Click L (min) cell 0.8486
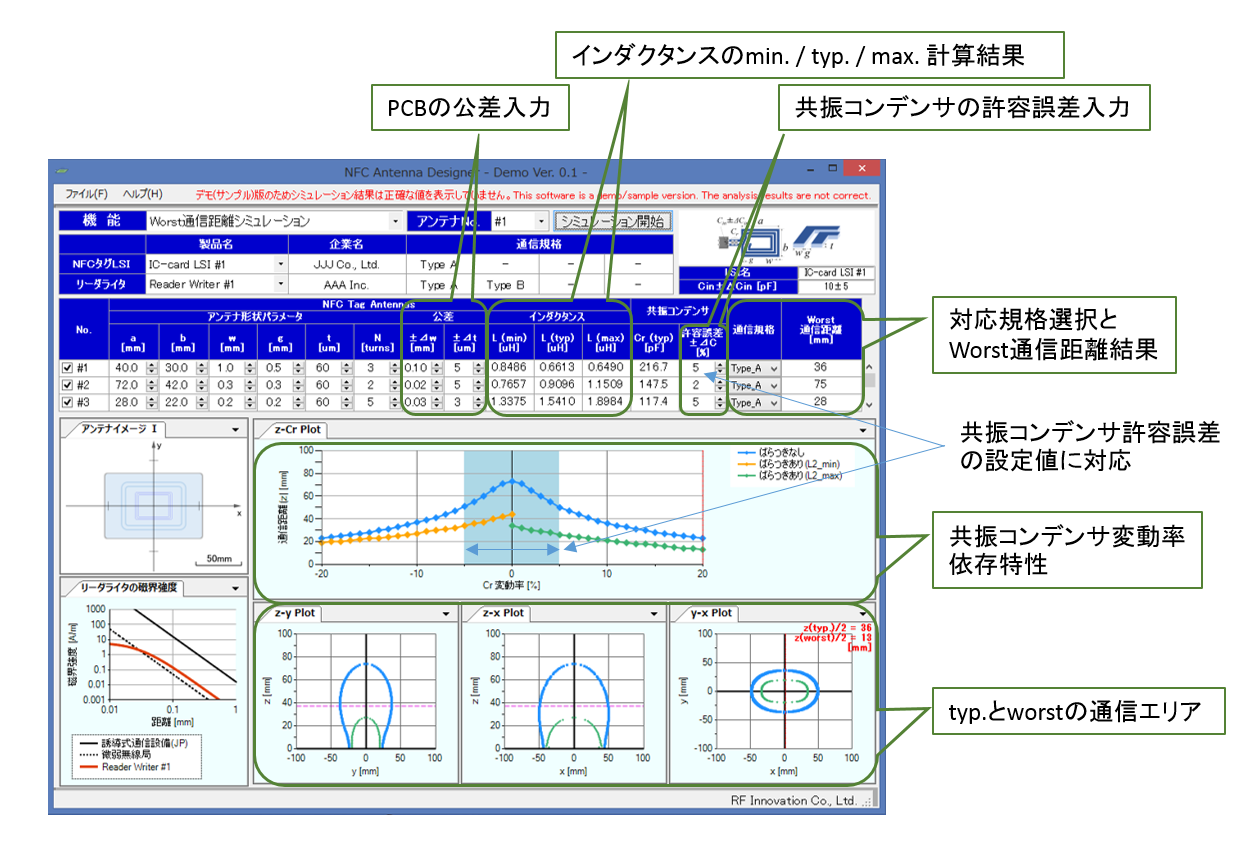This screenshot has height=851, width=1253. coord(510,368)
